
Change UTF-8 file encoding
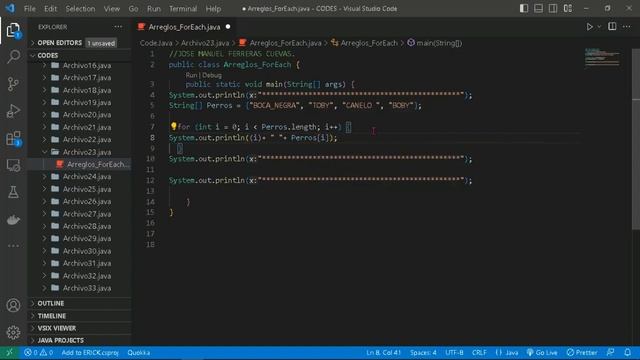[x=454, y=352]
